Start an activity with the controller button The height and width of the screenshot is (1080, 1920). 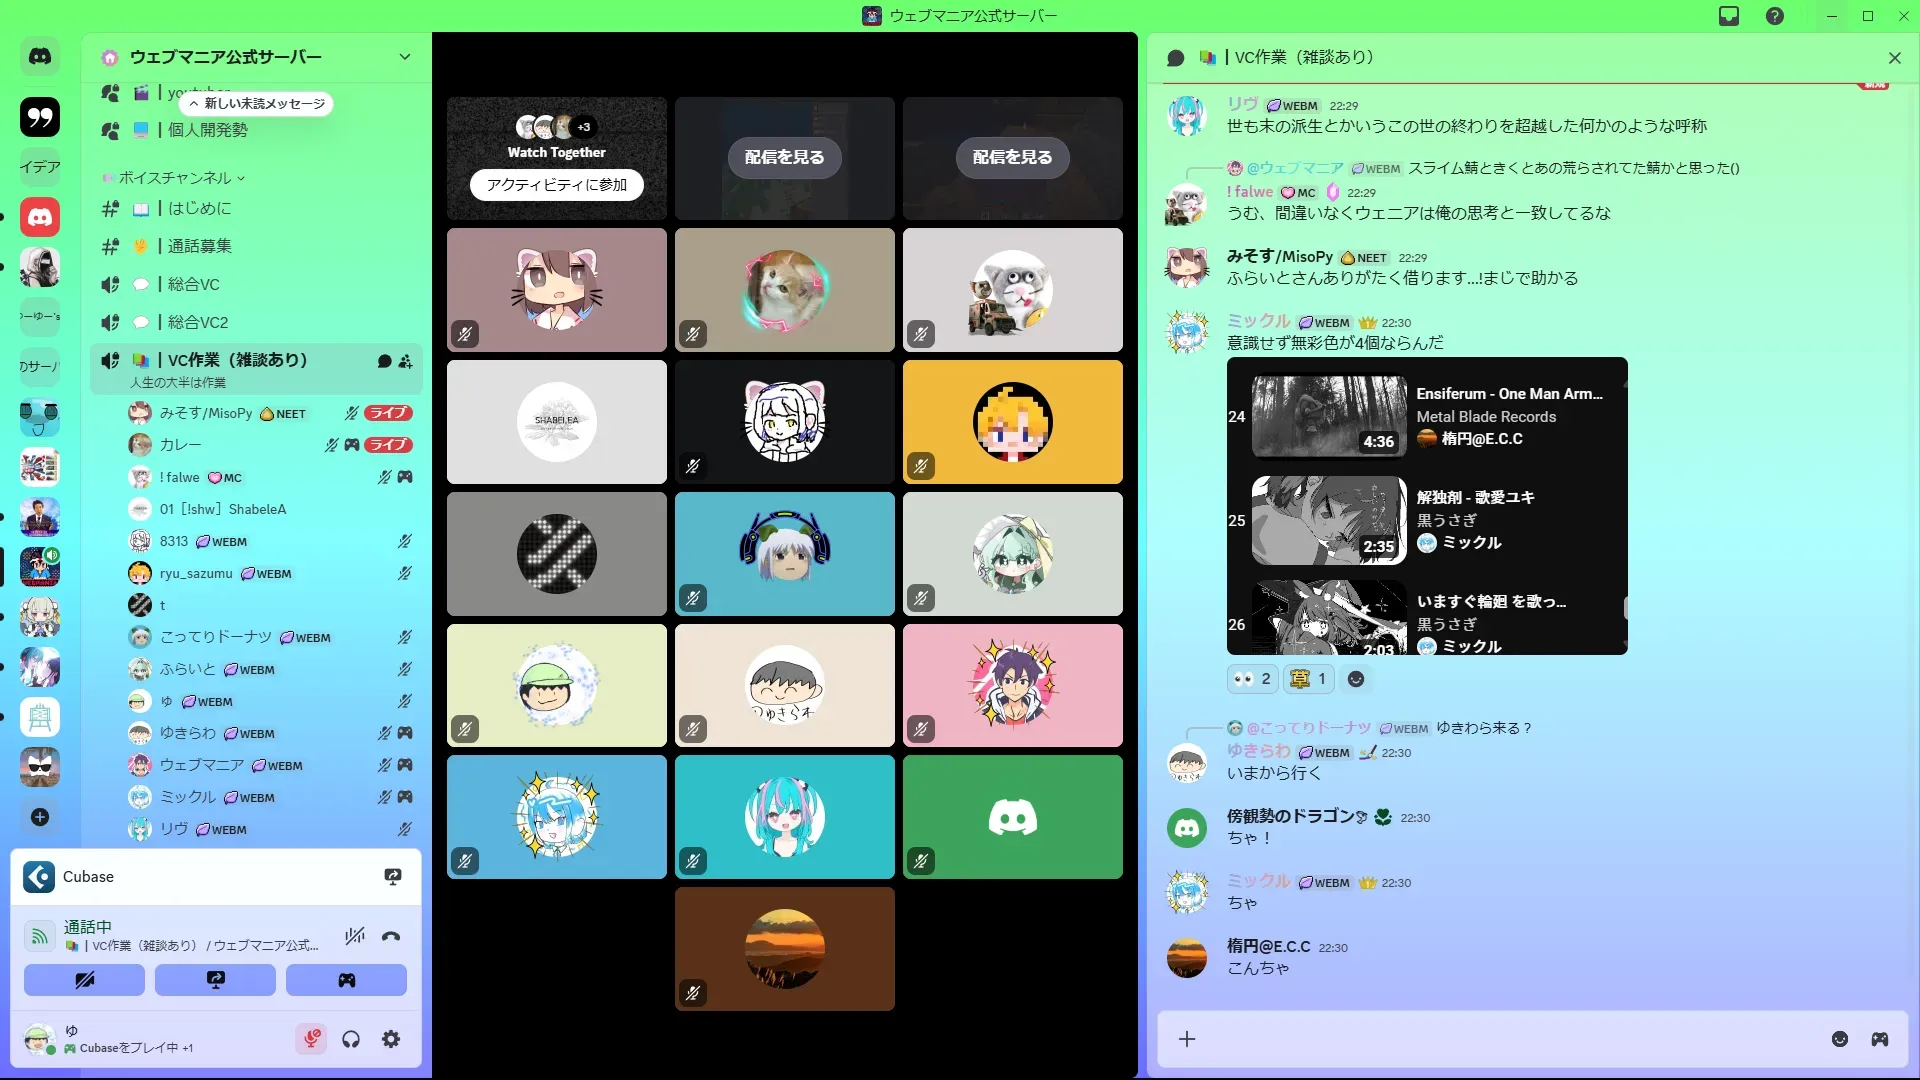[346, 980]
